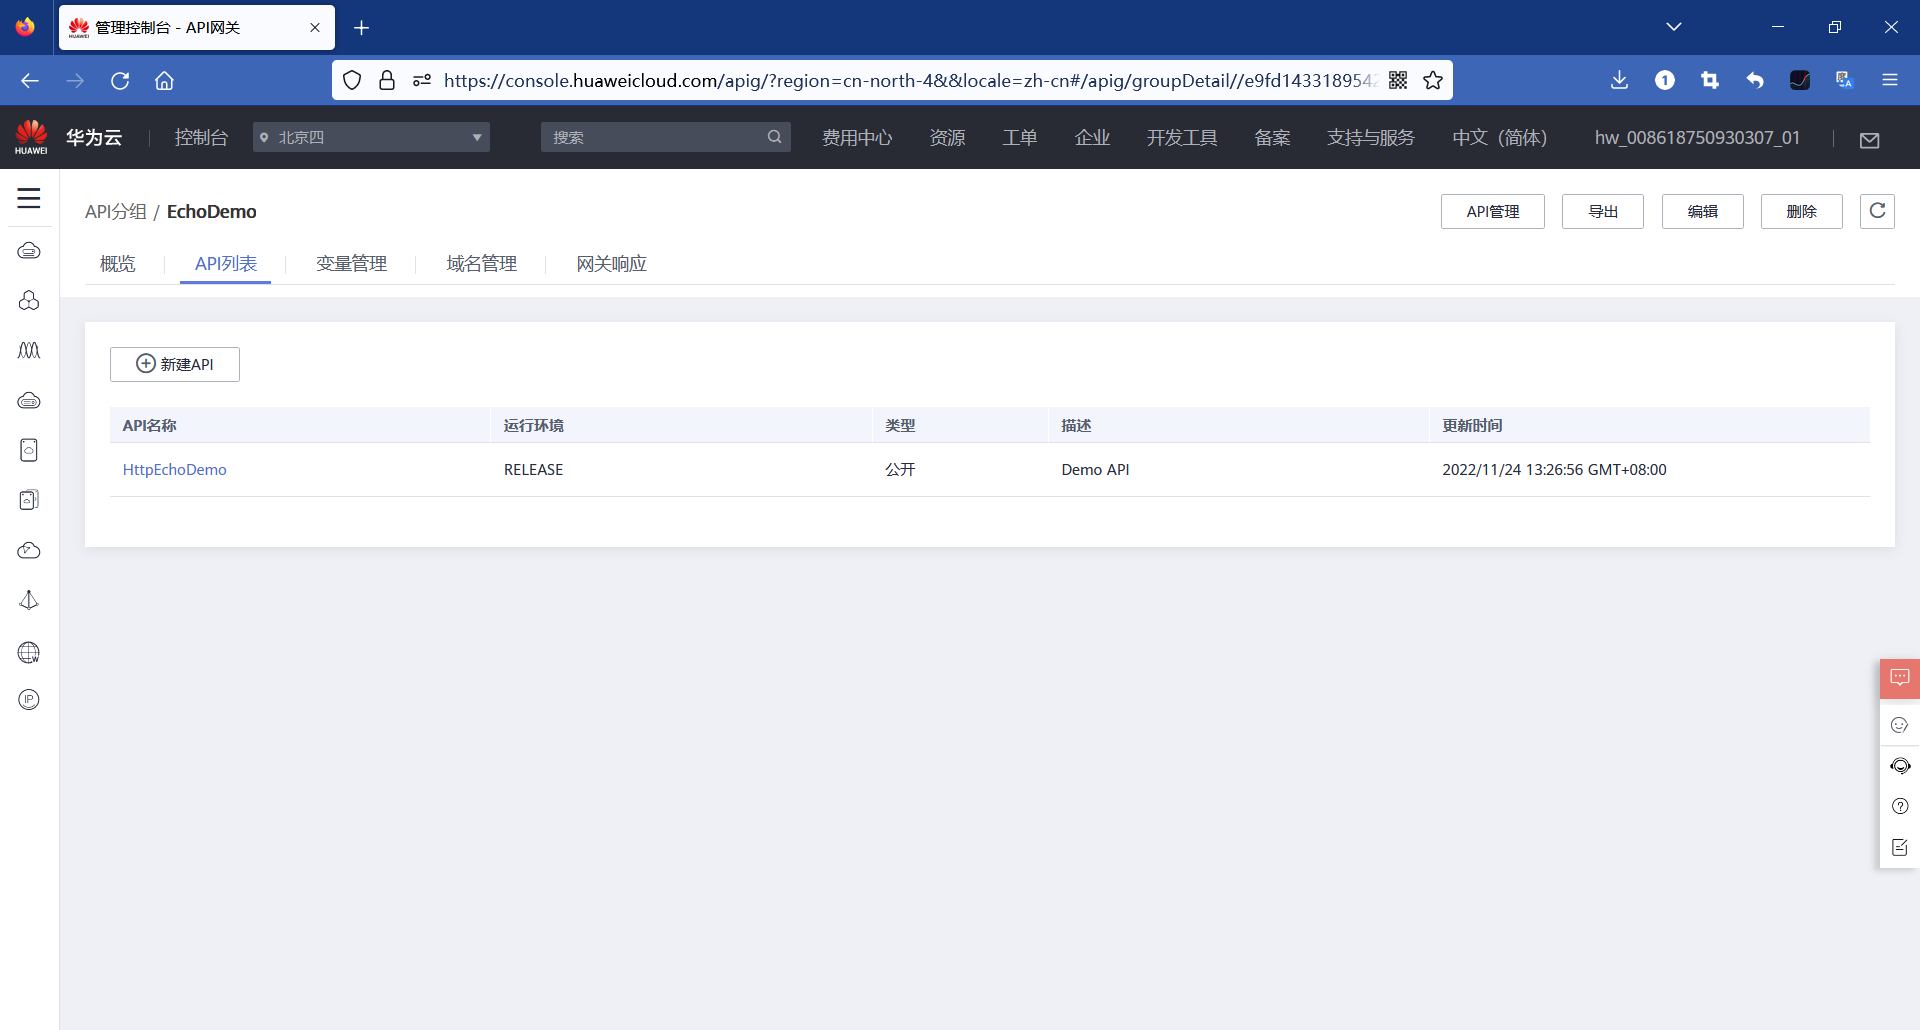Image resolution: width=1920 pixels, height=1030 pixels.
Task: Open the sidebar cloud icon between the waves and document icons
Action: coord(29,400)
